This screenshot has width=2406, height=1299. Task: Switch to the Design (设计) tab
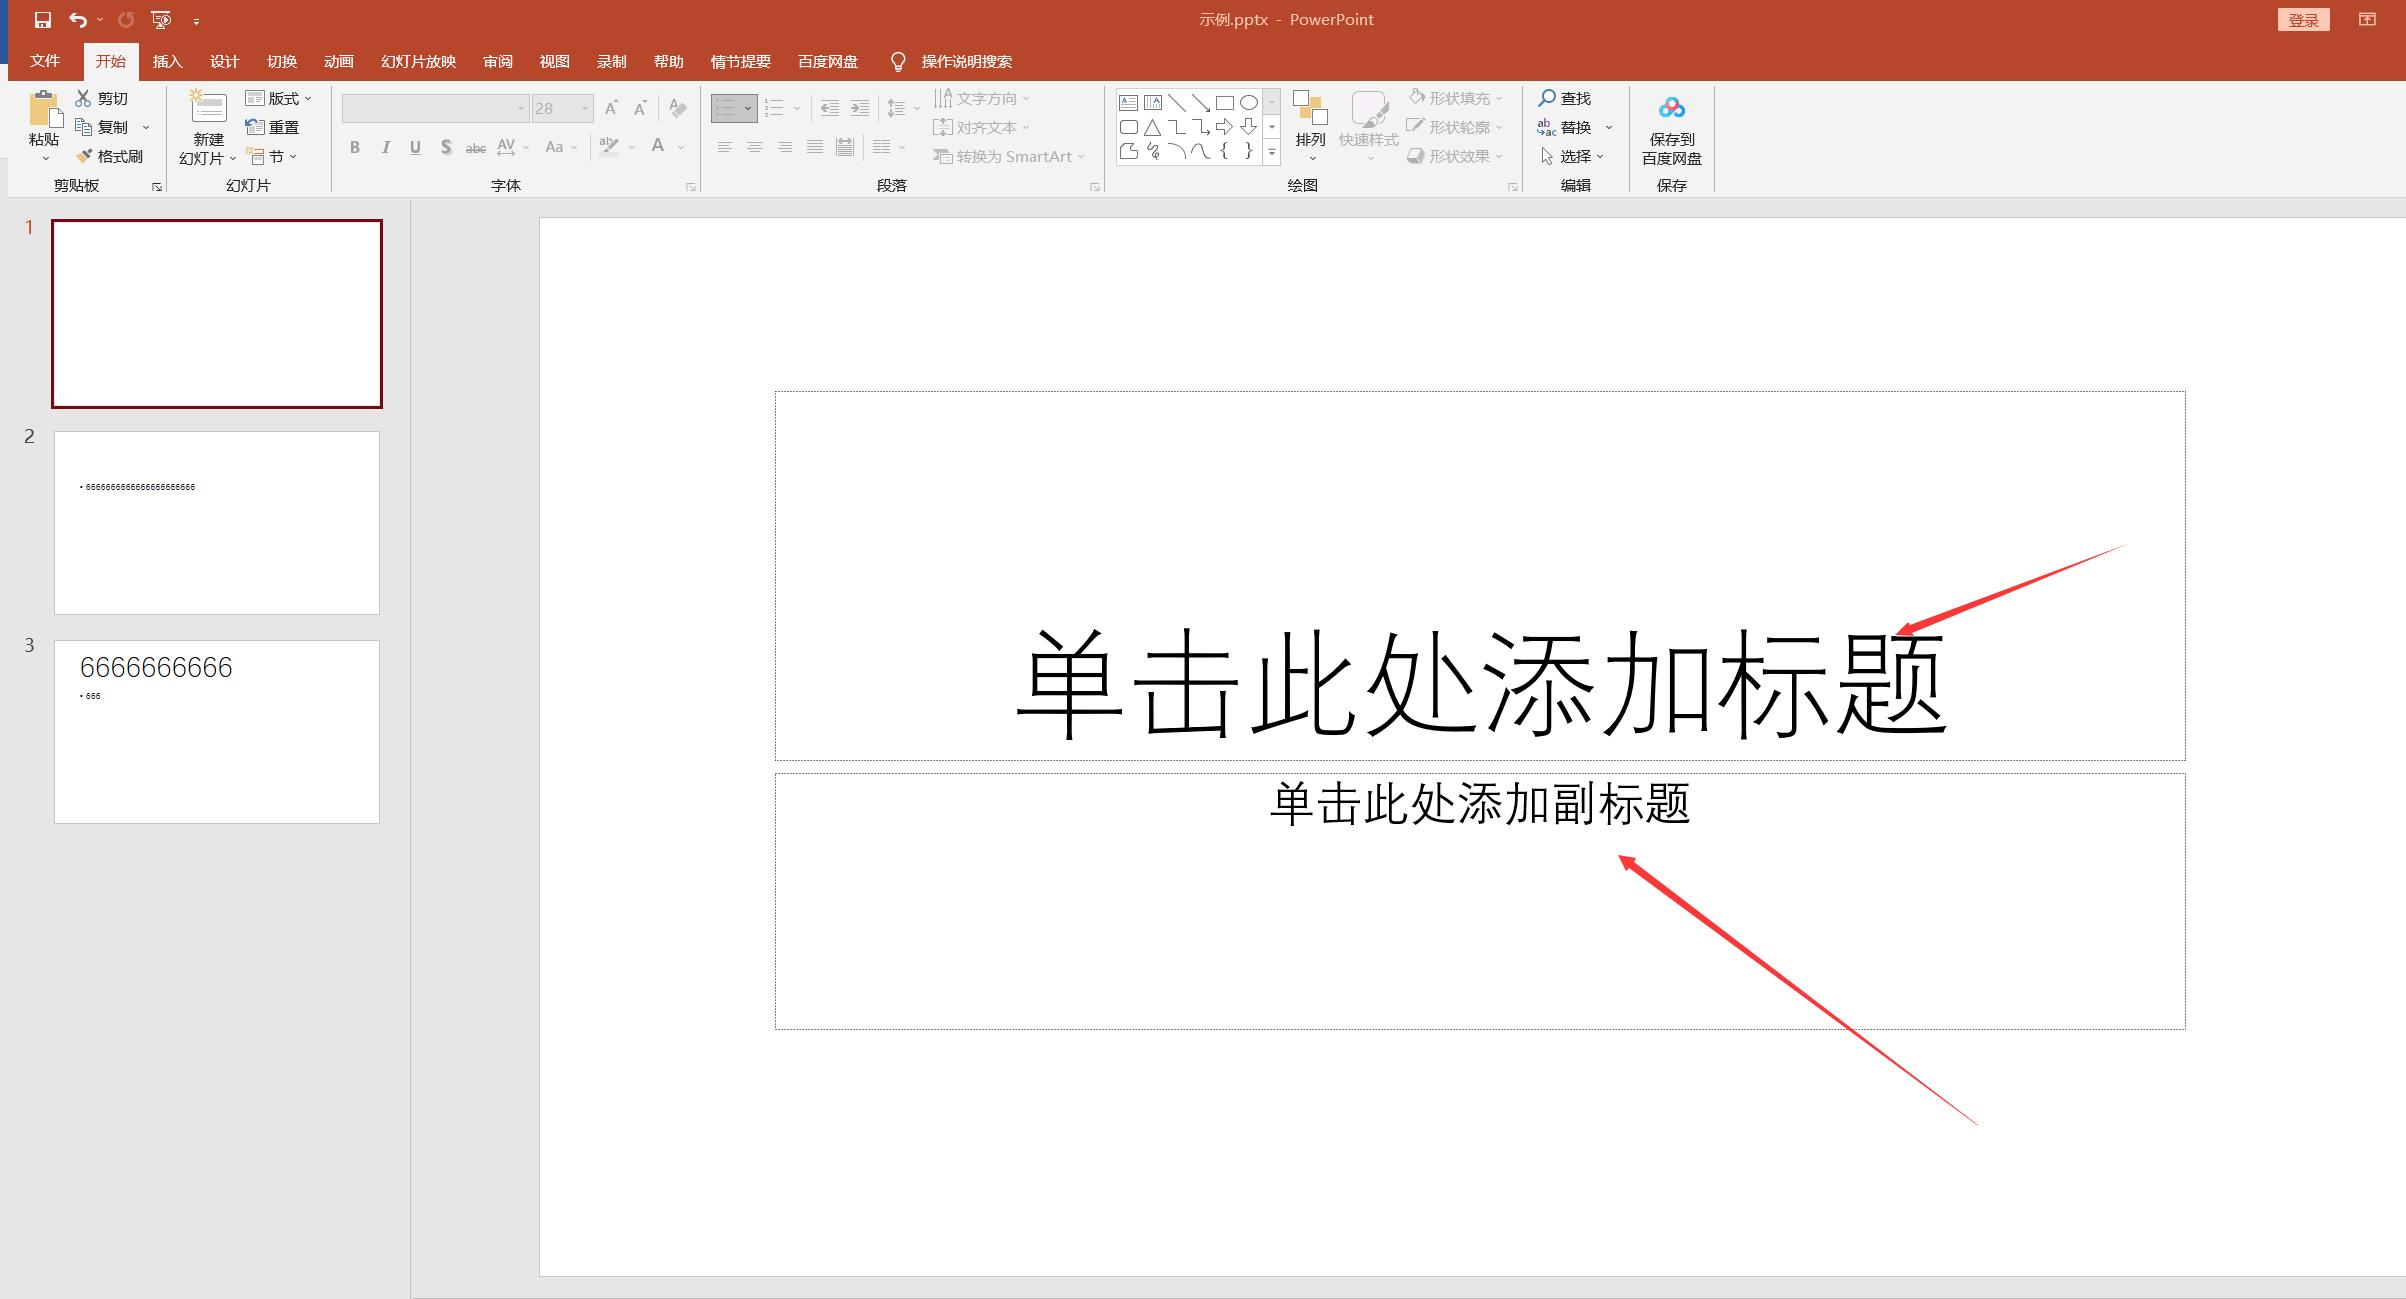(x=225, y=61)
